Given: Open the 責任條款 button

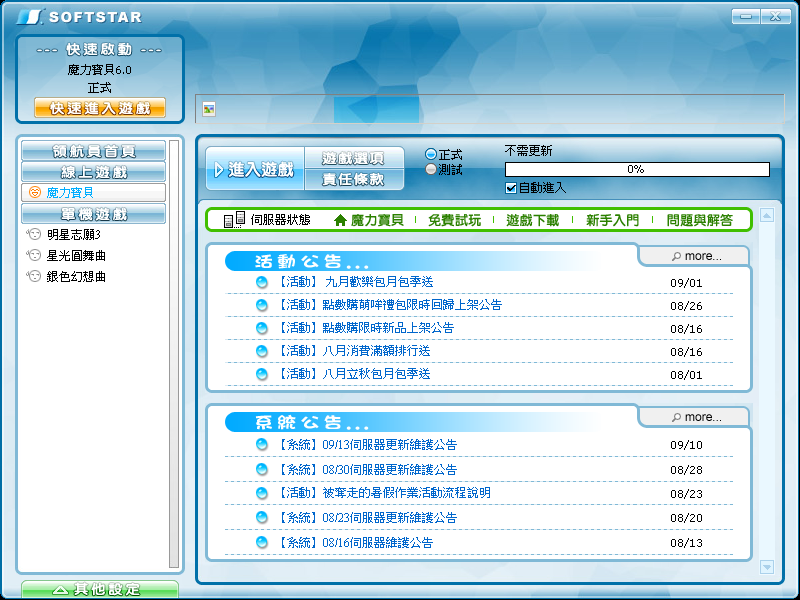Looking at the screenshot, I should pos(354,180).
